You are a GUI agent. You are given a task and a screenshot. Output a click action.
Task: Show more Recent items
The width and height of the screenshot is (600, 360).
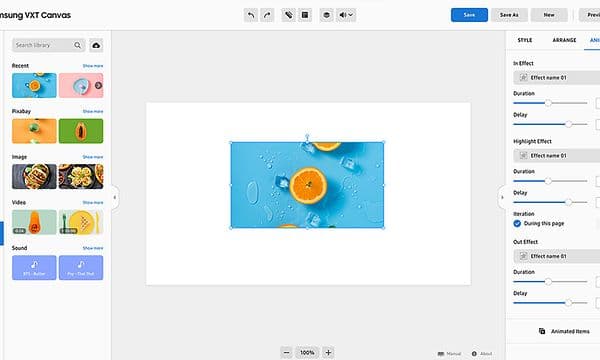(93, 66)
